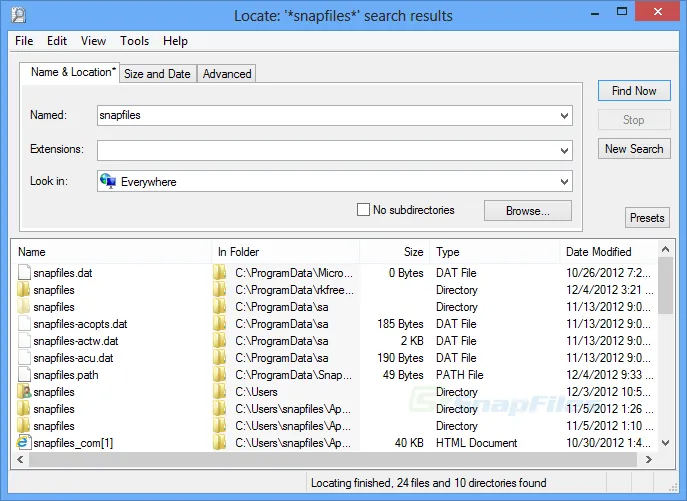
Task: Select the Name & Location tab
Action: pyautogui.click(x=70, y=72)
